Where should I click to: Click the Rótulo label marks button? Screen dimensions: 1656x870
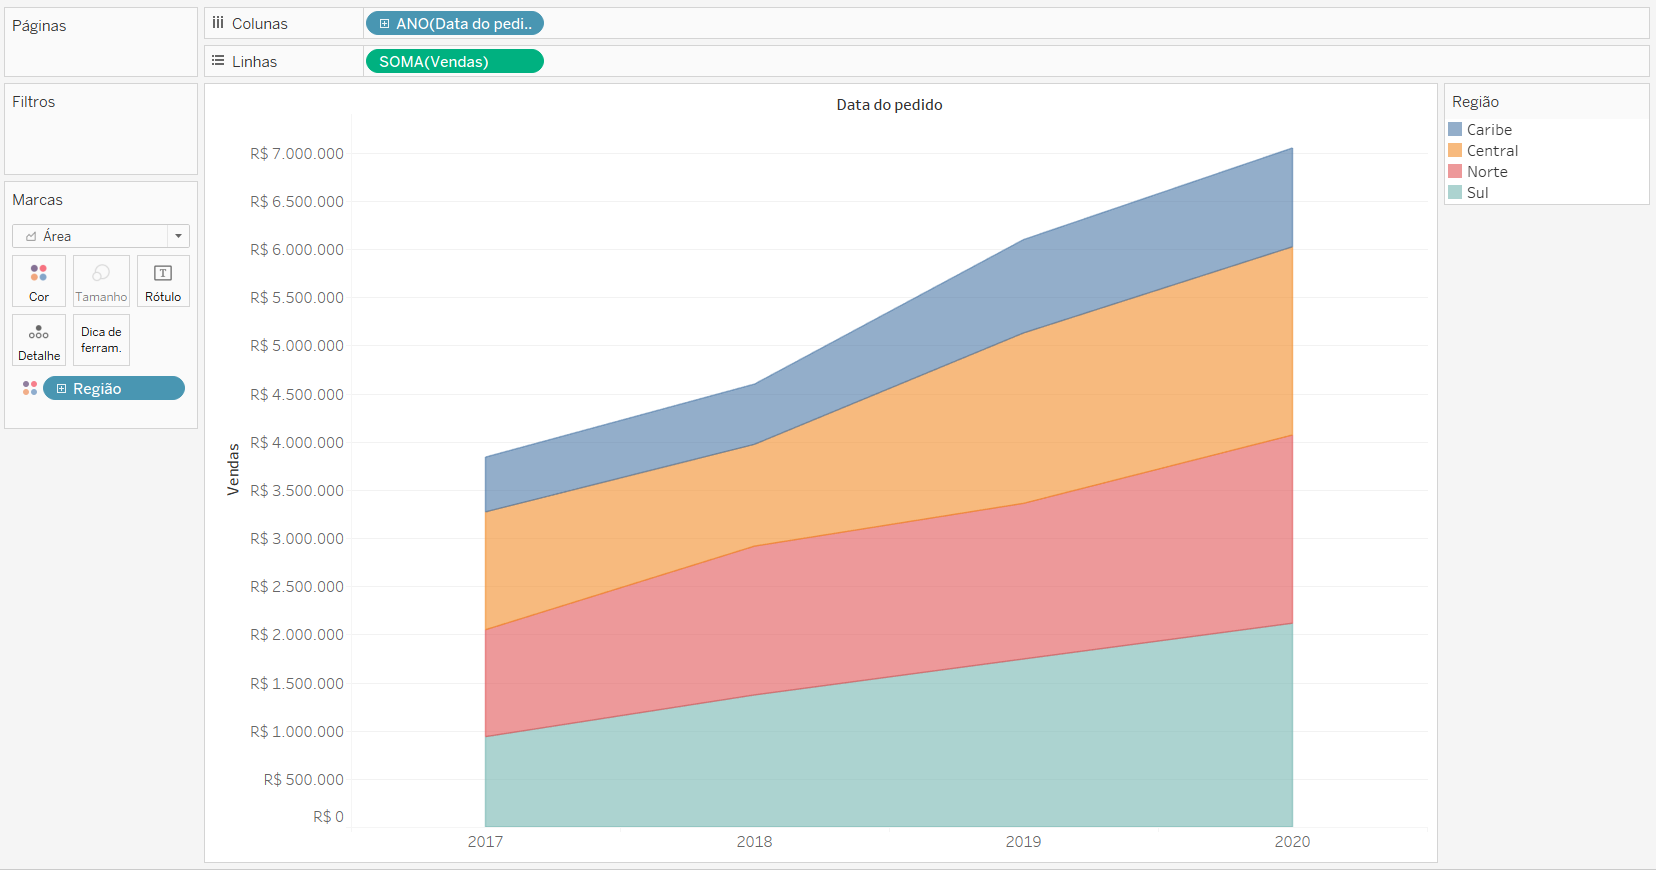163,281
